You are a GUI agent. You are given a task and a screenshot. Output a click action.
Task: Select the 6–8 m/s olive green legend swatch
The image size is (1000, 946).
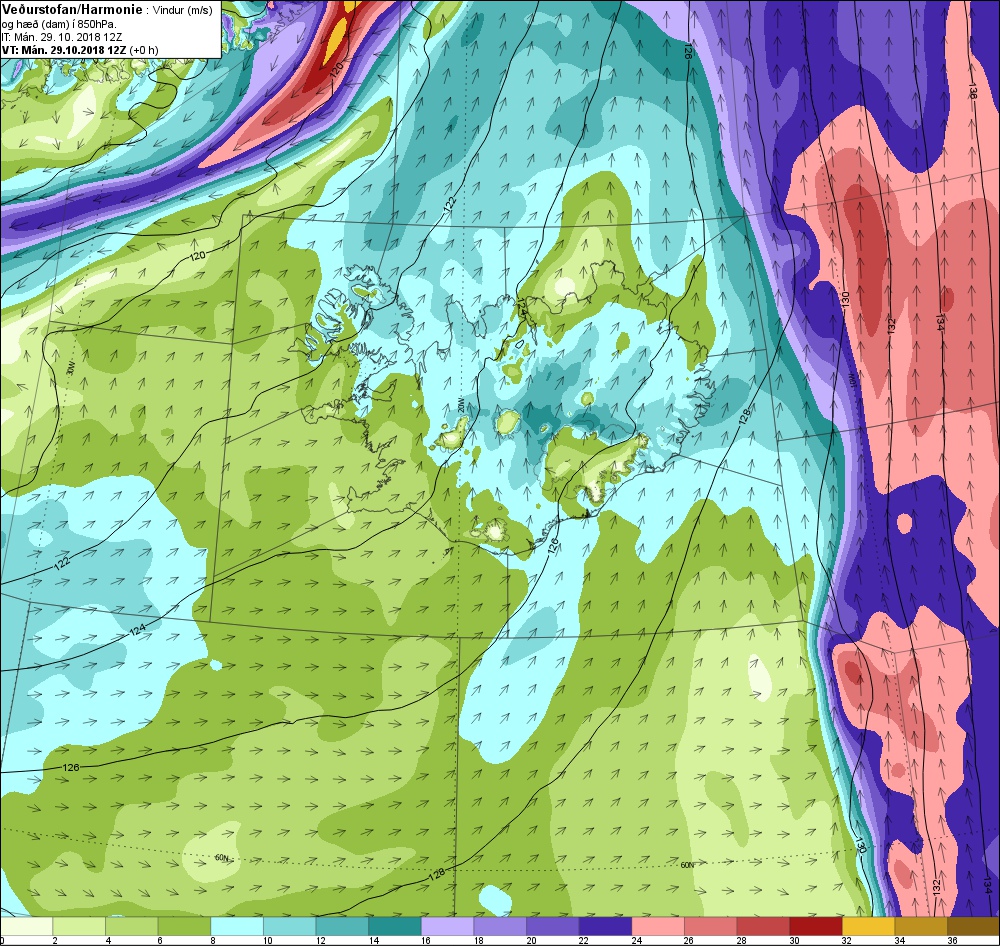184,926
